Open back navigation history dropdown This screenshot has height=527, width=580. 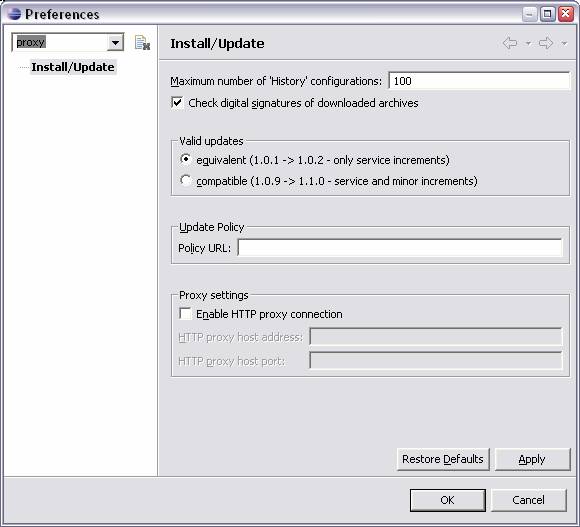pos(528,44)
